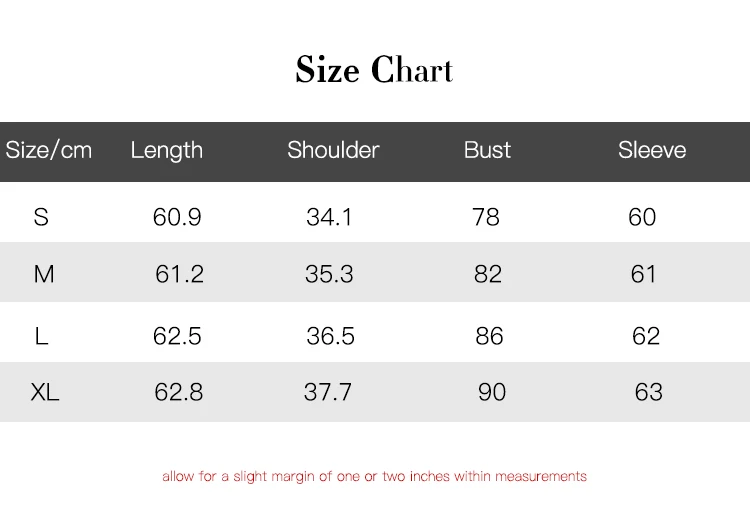The image size is (750, 512).
Task: Select the Shoulder column header
Action: point(333,150)
